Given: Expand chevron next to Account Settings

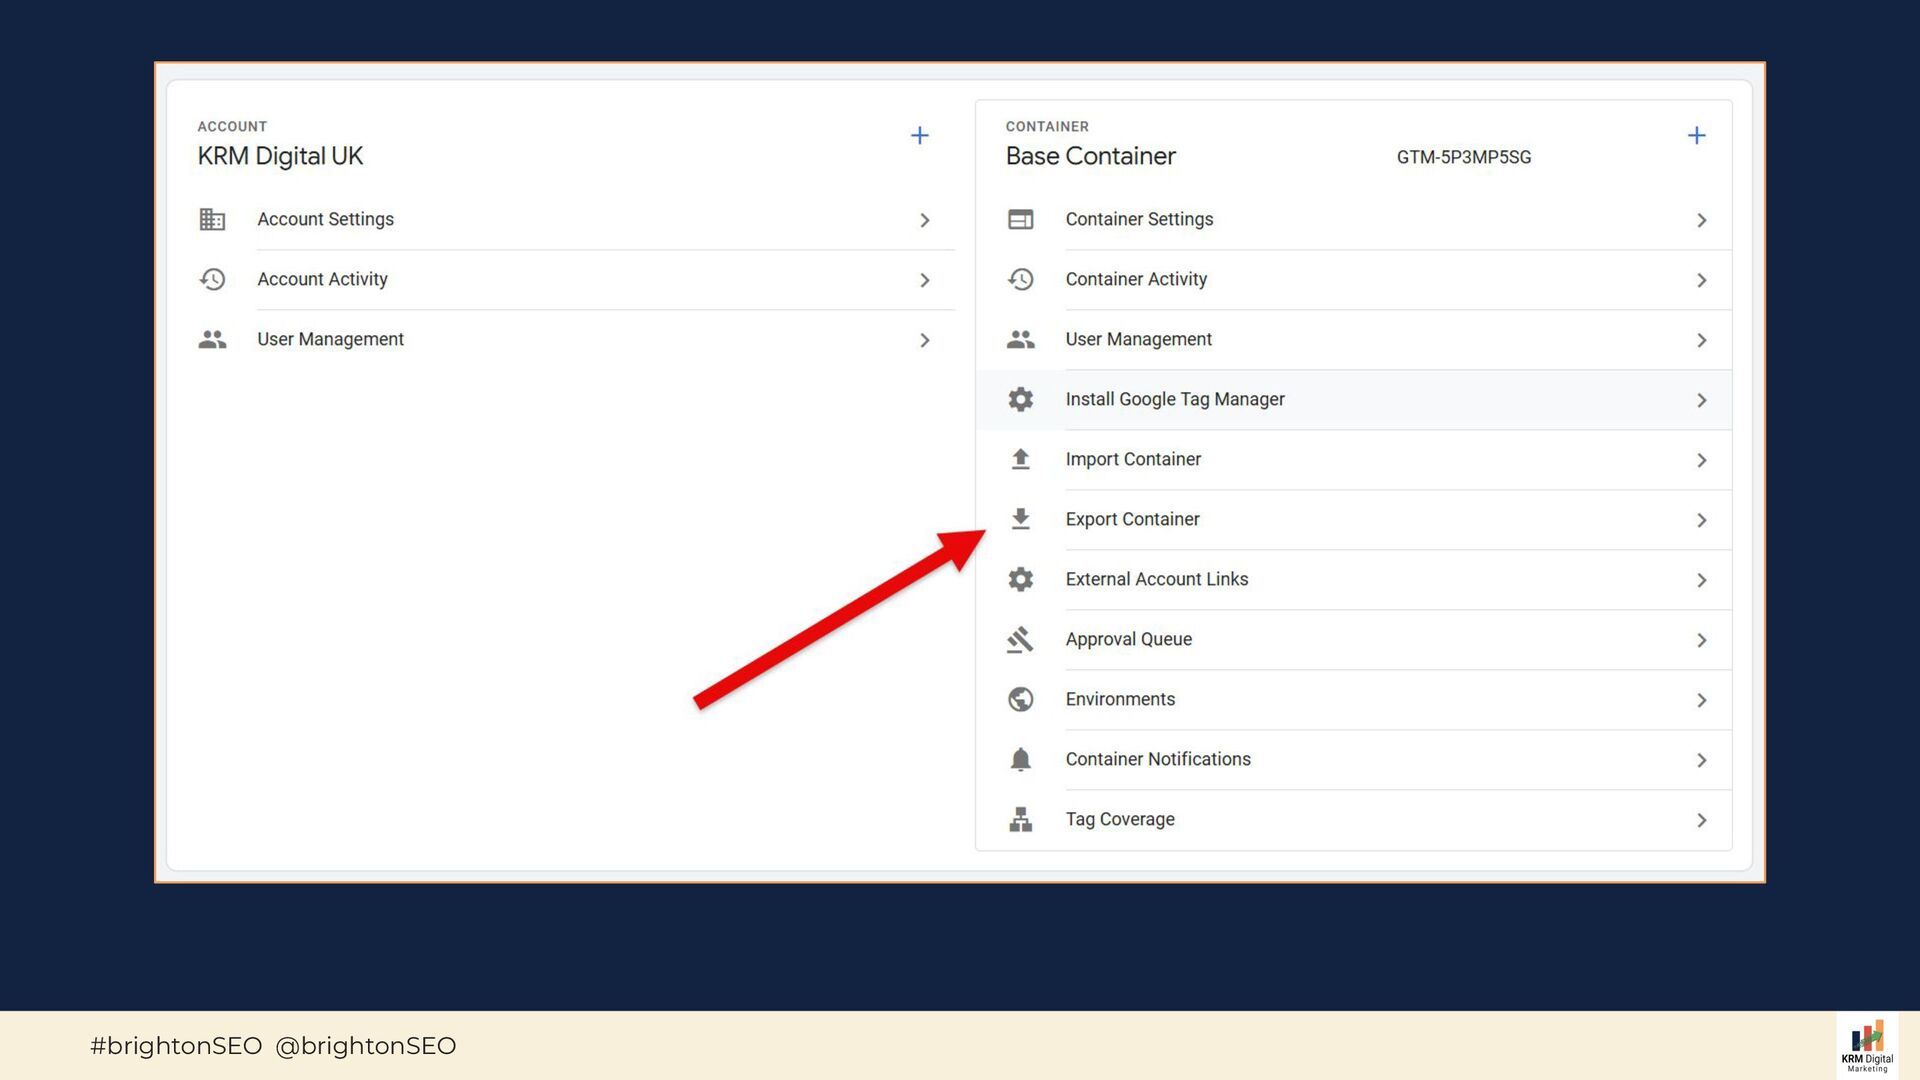Looking at the screenshot, I should tap(924, 220).
